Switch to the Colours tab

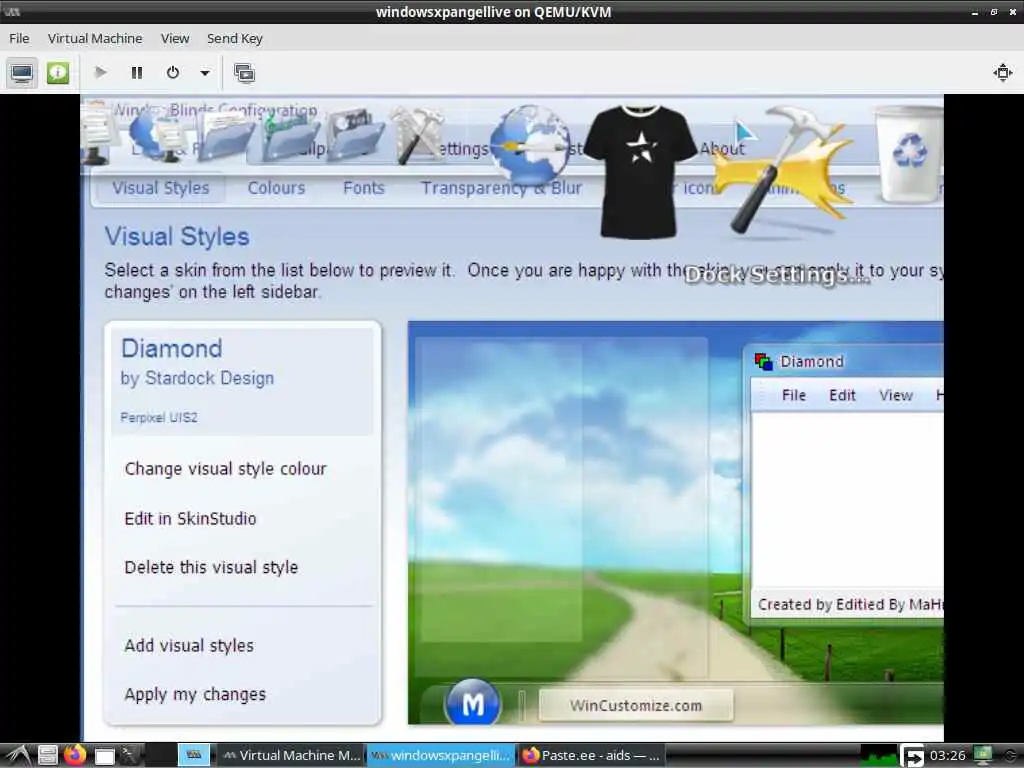pos(276,188)
